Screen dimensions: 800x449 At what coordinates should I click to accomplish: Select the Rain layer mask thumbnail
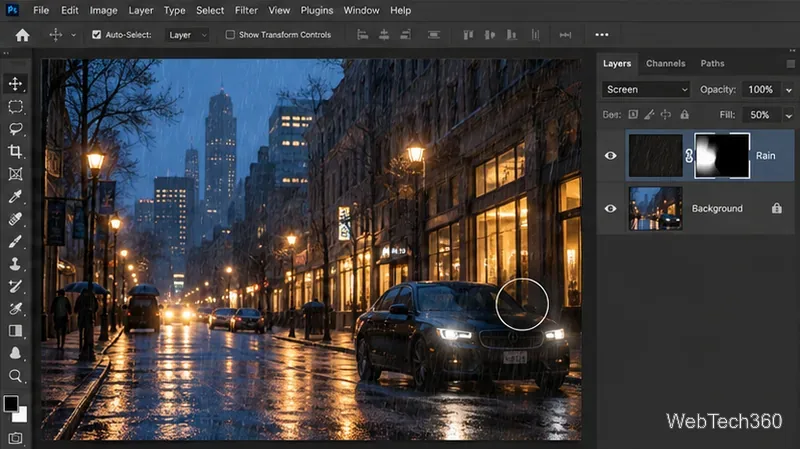(x=722, y=156)
